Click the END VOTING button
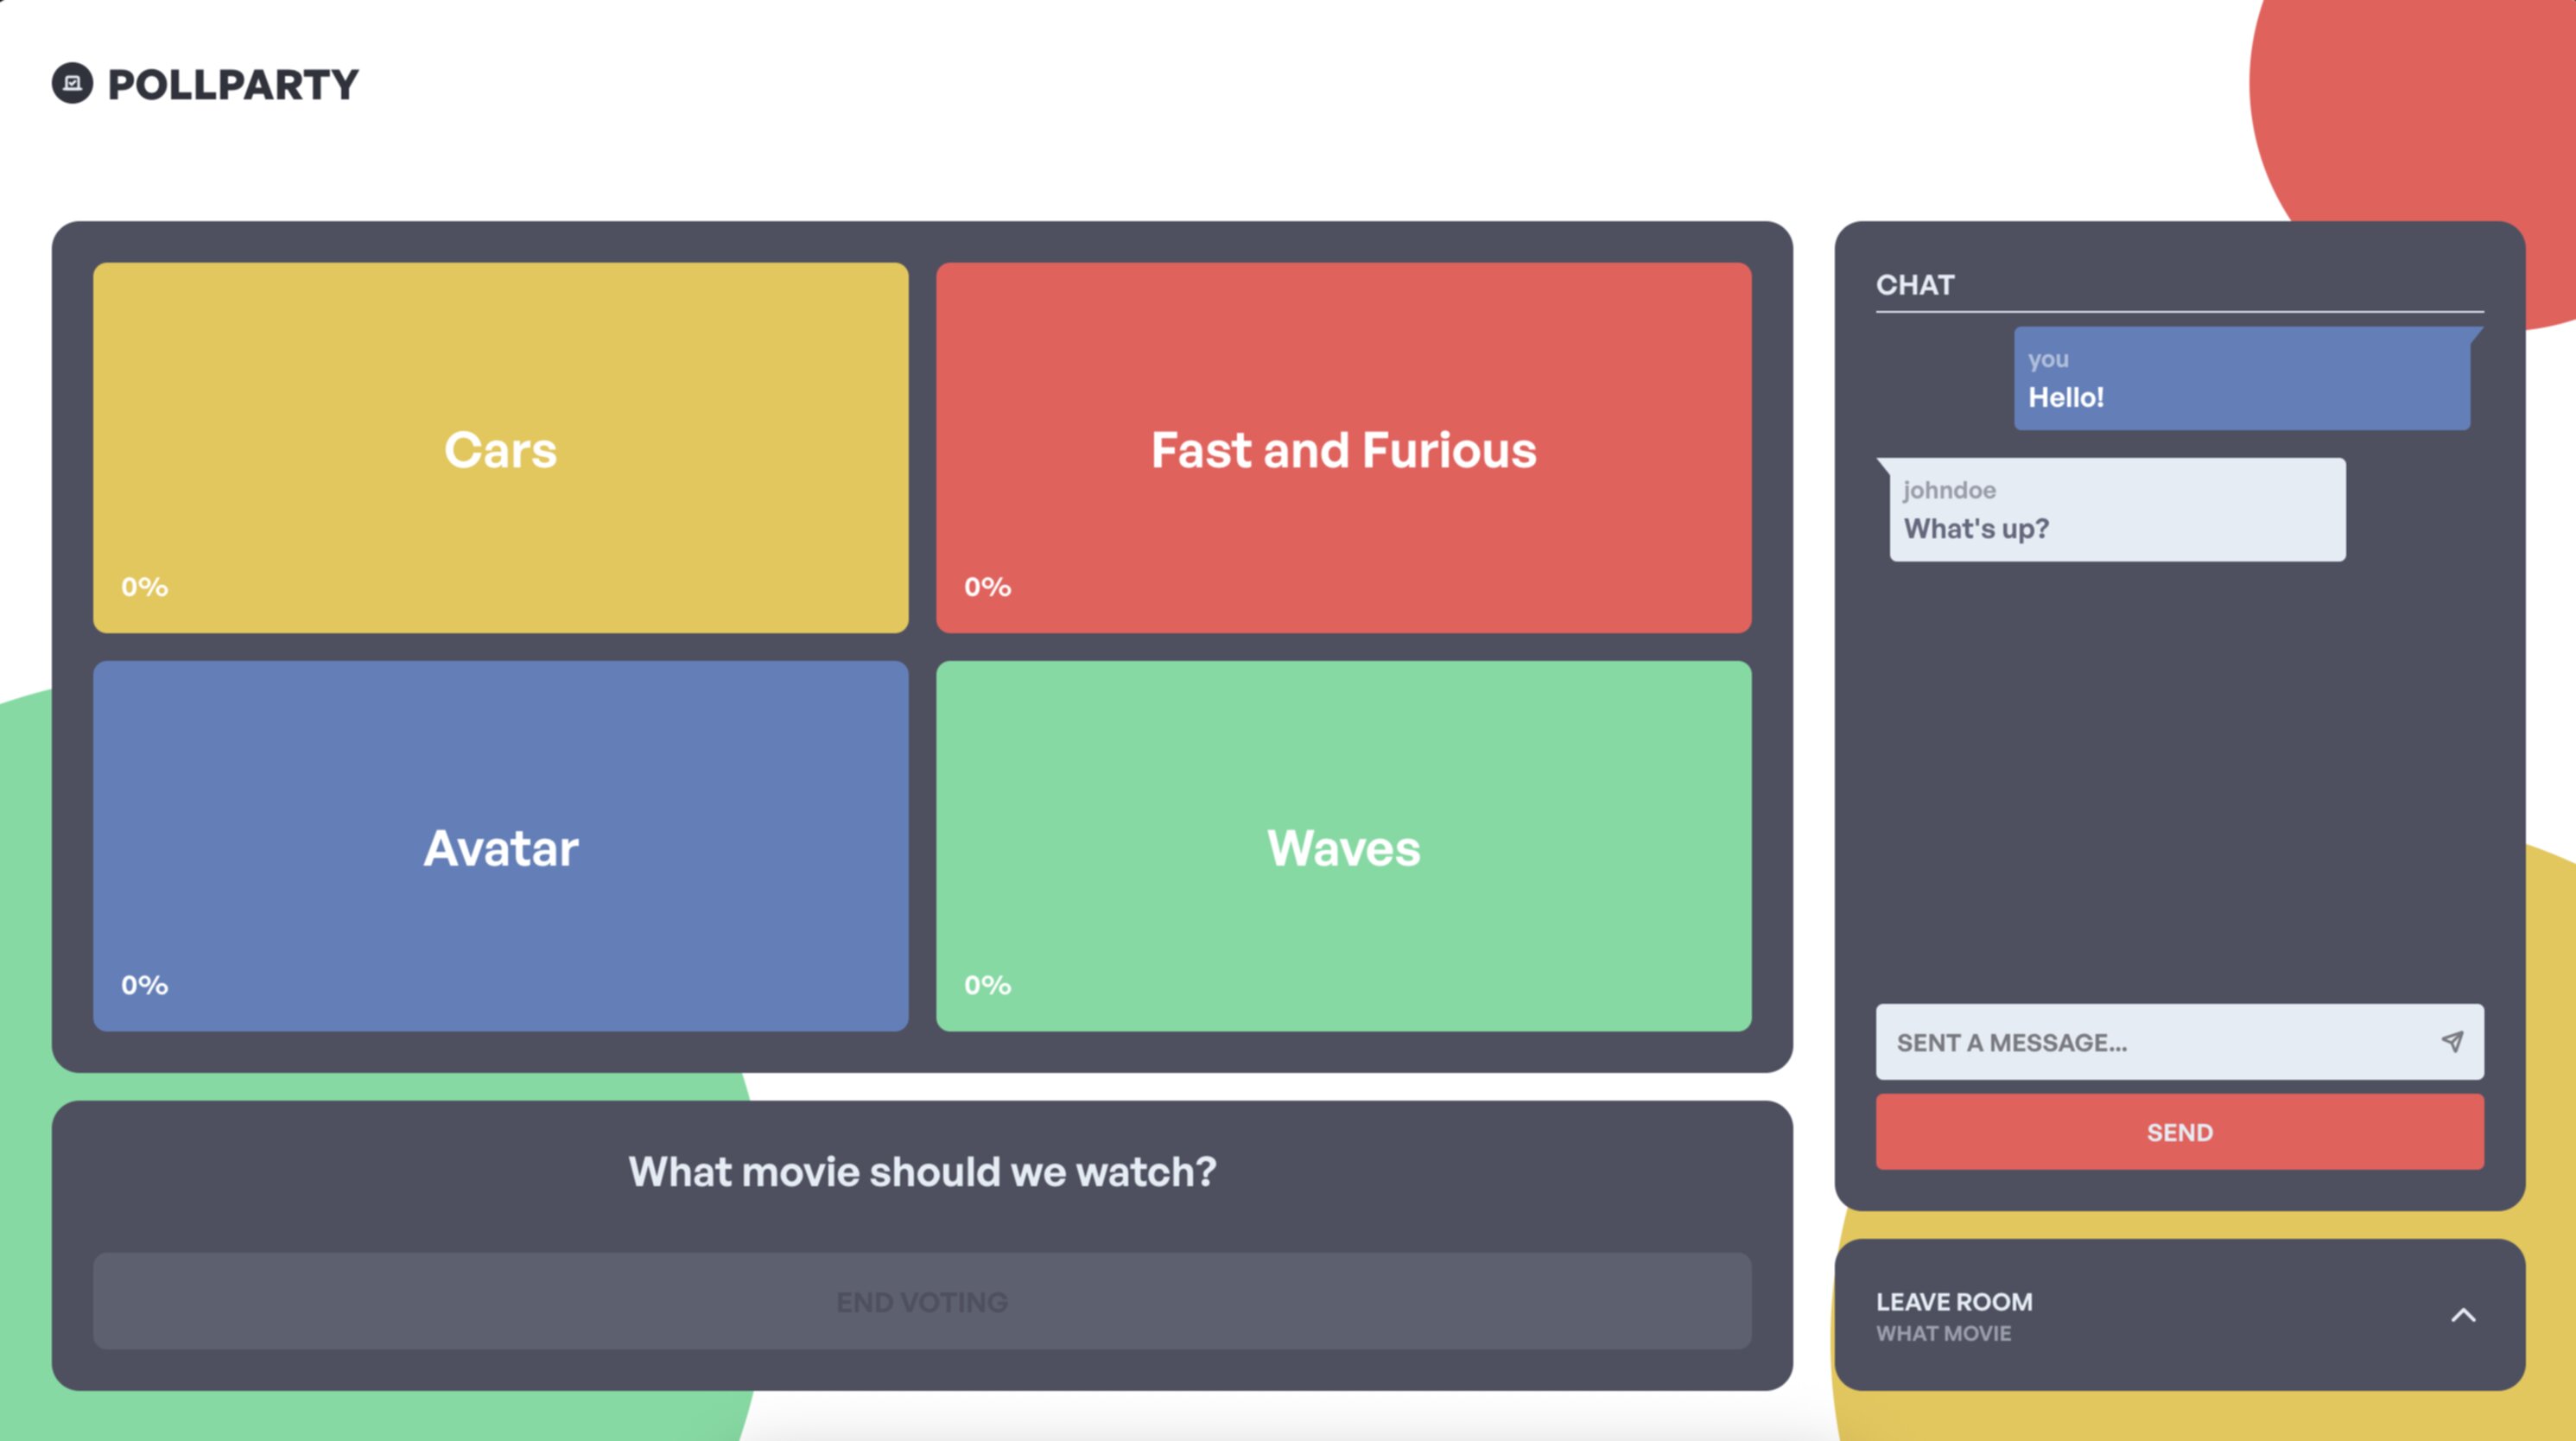This screenshot has width=2576, height=1441. (921, 1301)
